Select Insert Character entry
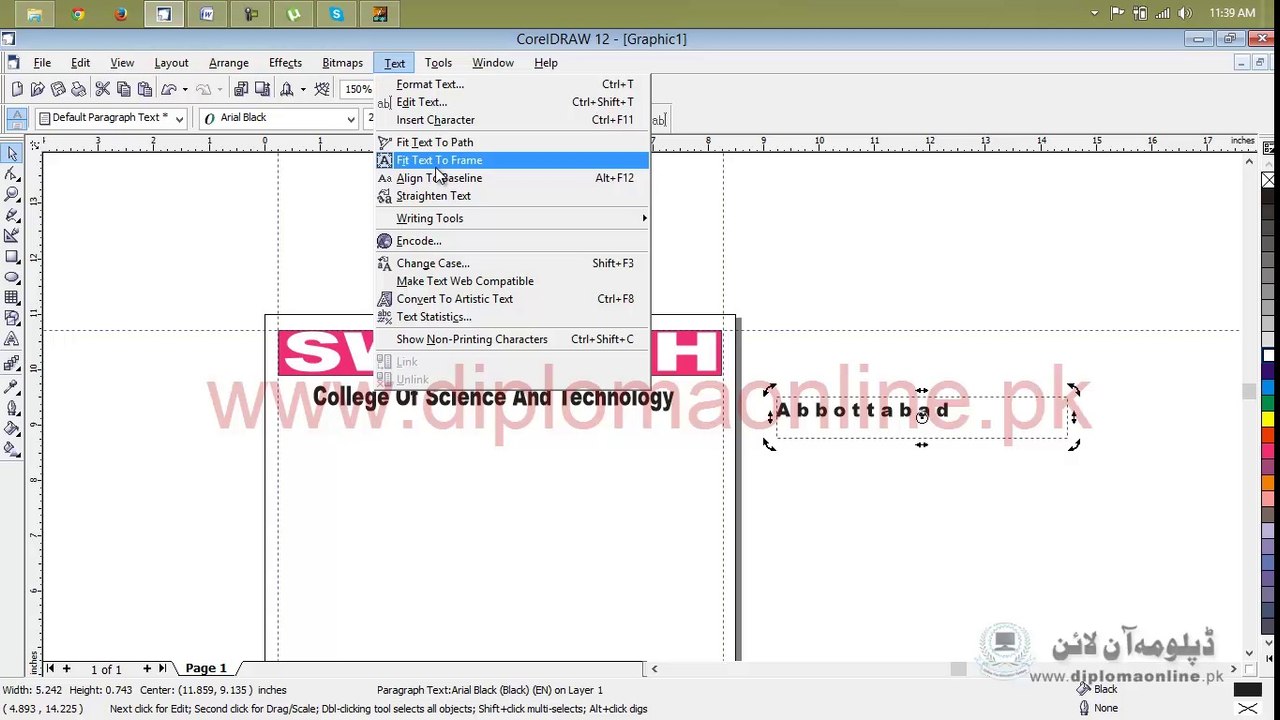 (x=512, y=120)
